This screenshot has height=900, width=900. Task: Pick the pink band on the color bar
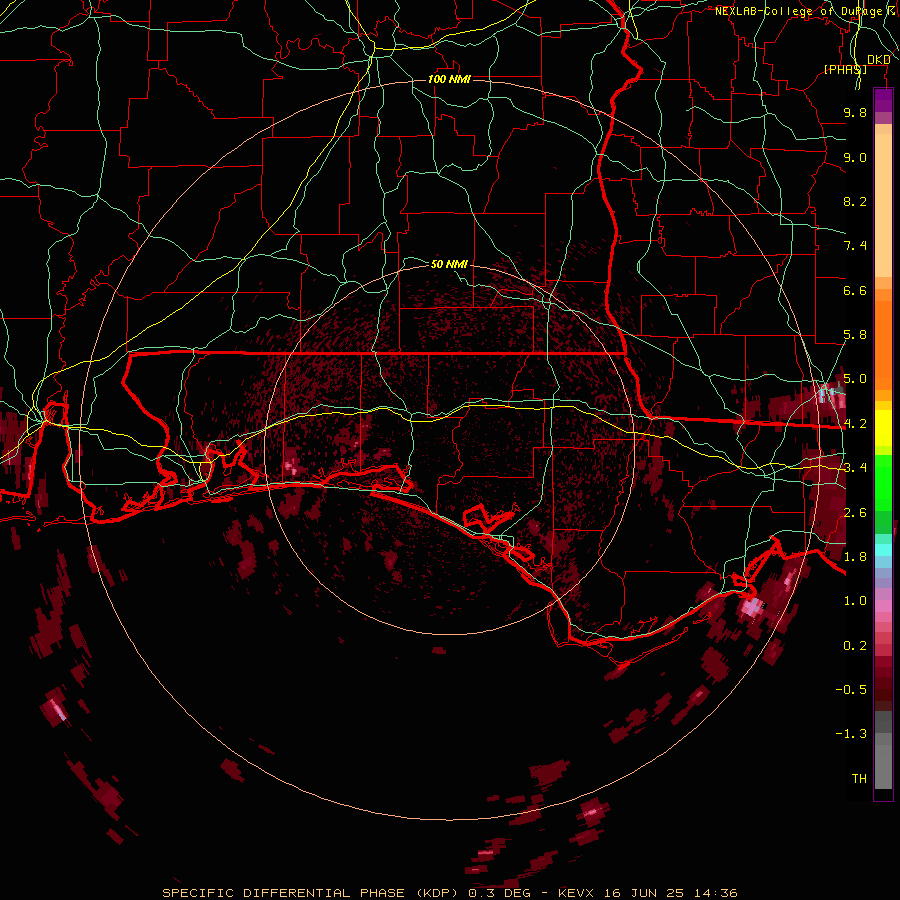click(883, 606)
